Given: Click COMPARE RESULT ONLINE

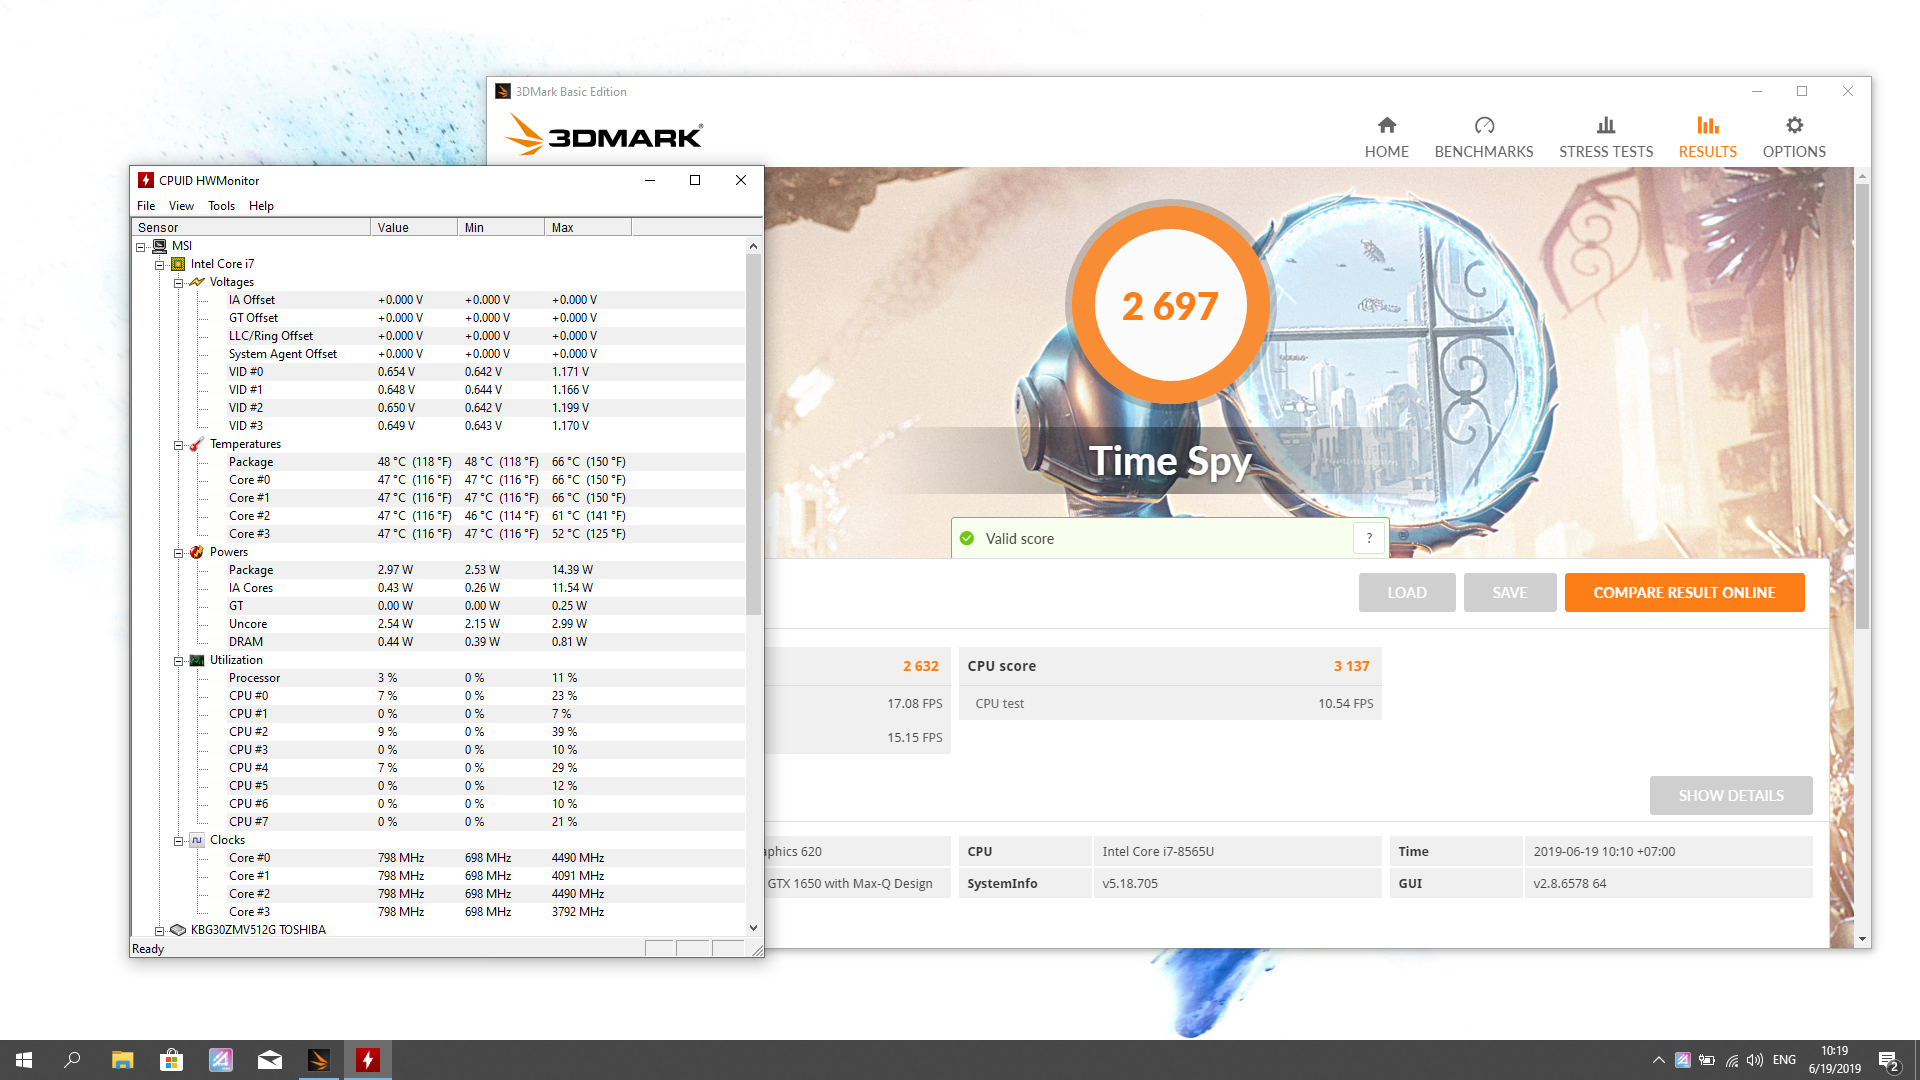Looking at the screenshot, I should [x=1684, y=592].
